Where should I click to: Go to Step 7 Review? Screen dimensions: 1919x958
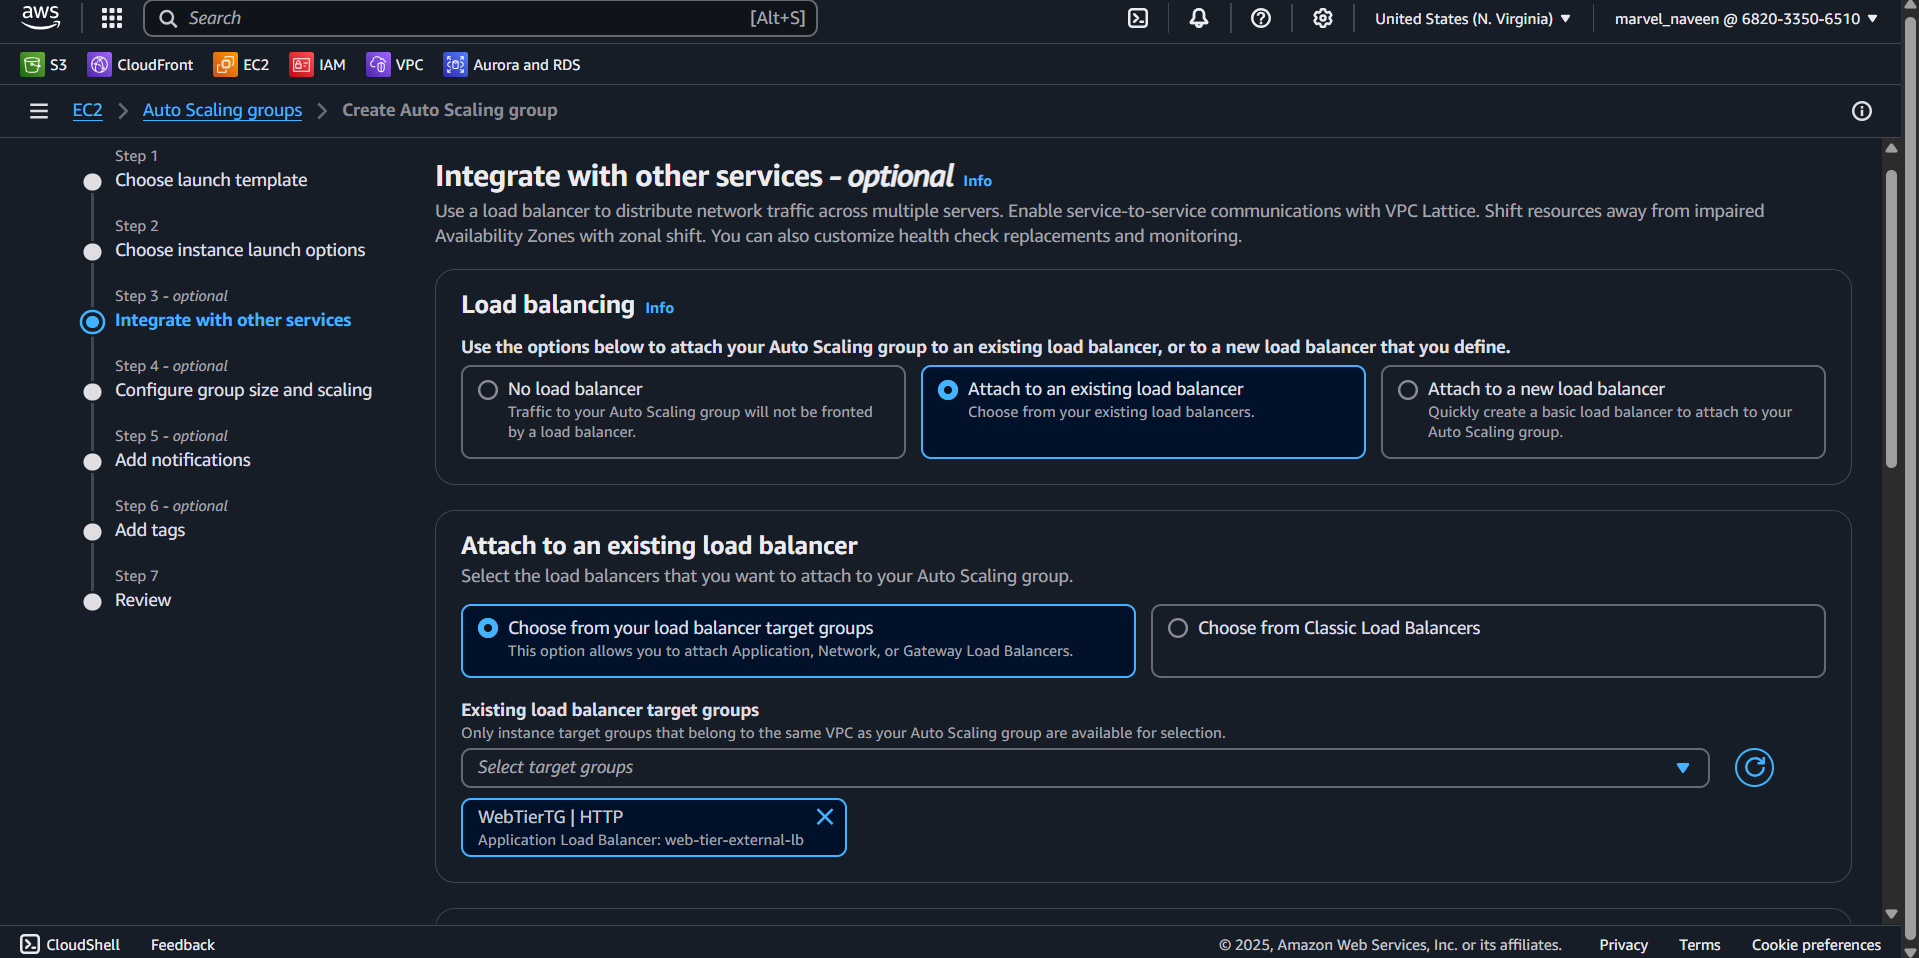point(143,600)
